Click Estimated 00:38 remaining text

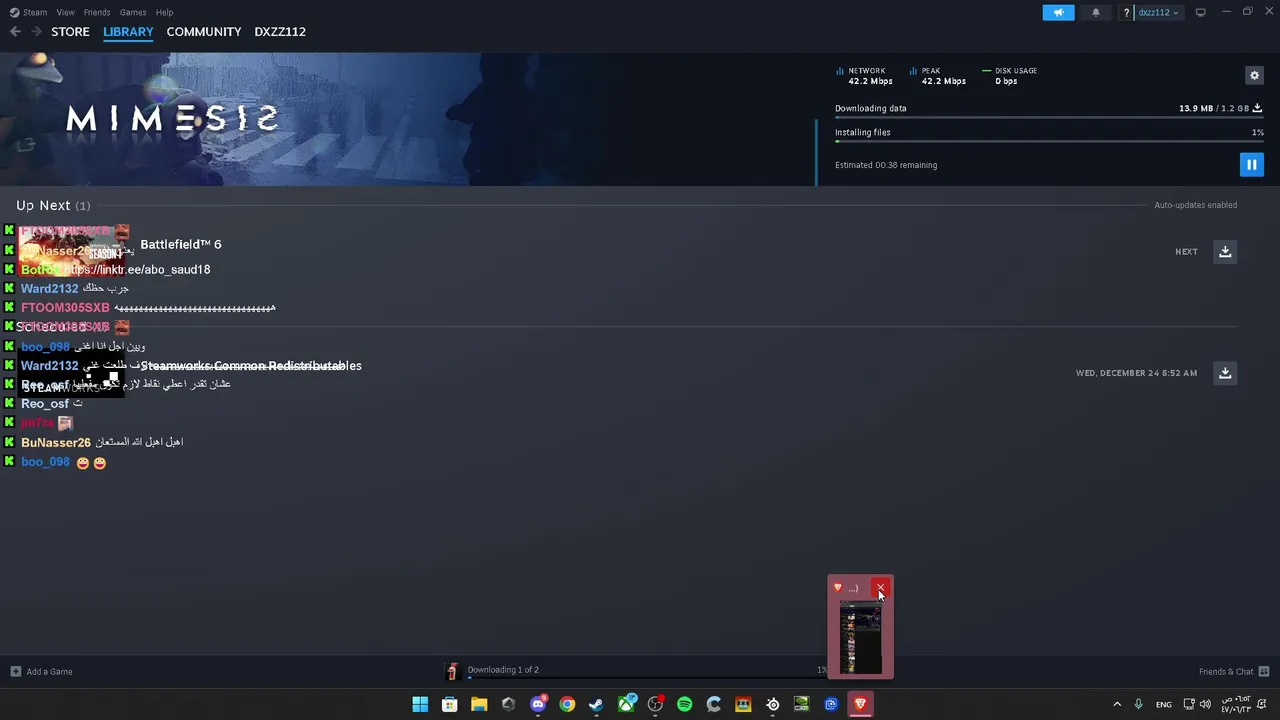click(x=886, y=165)
